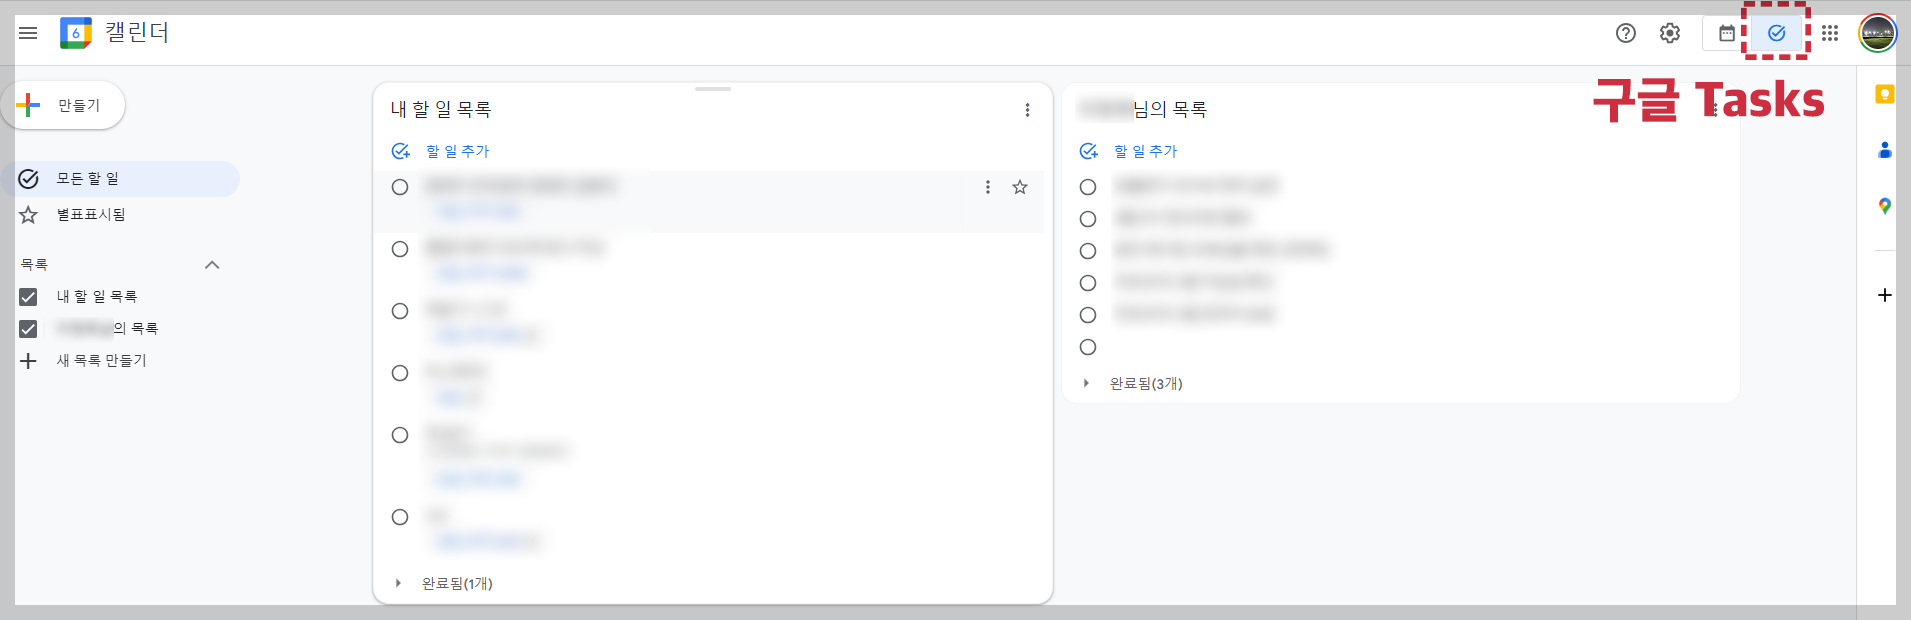The height and width of the screenshot is (620, 1911).
Task: Click 할 일 추가 in 님의 목록
Action: [1129, 151]
